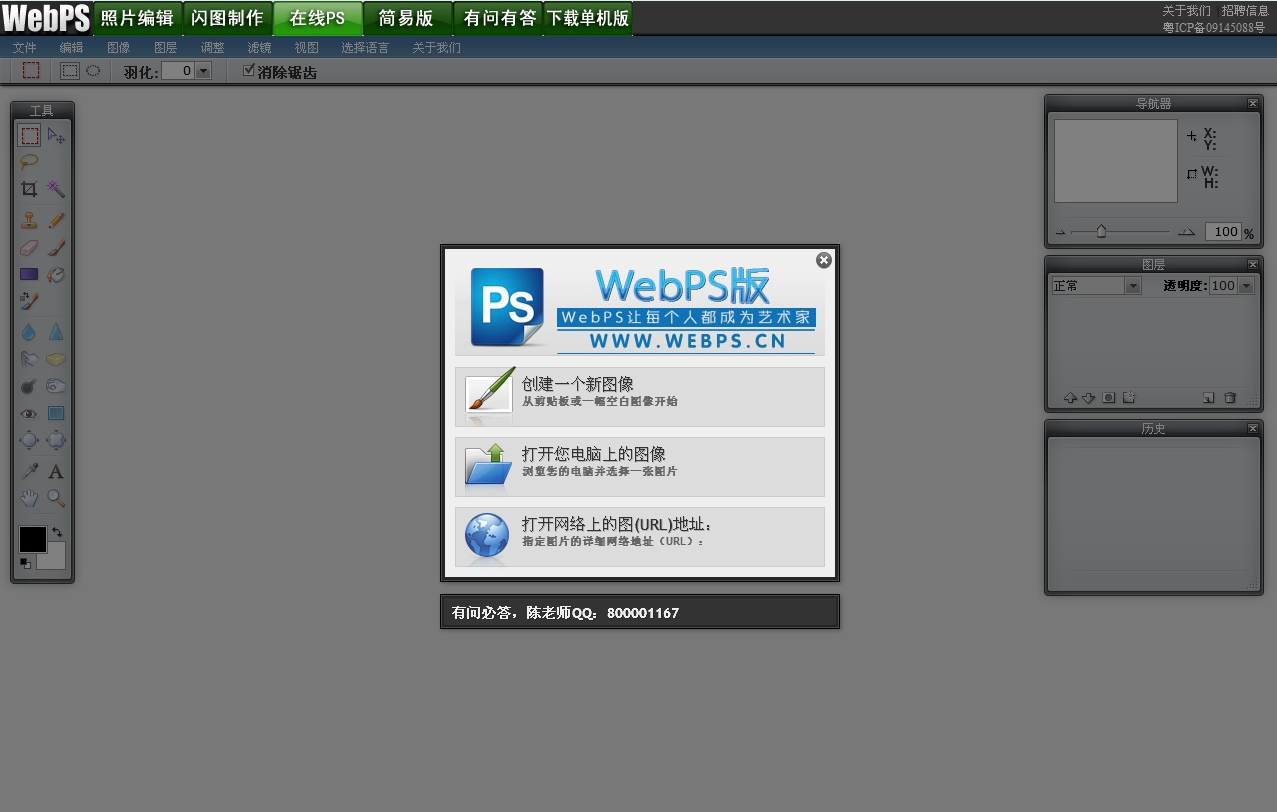Open the 图层 menu
1277x812 pixels.
tap(165, 47)
